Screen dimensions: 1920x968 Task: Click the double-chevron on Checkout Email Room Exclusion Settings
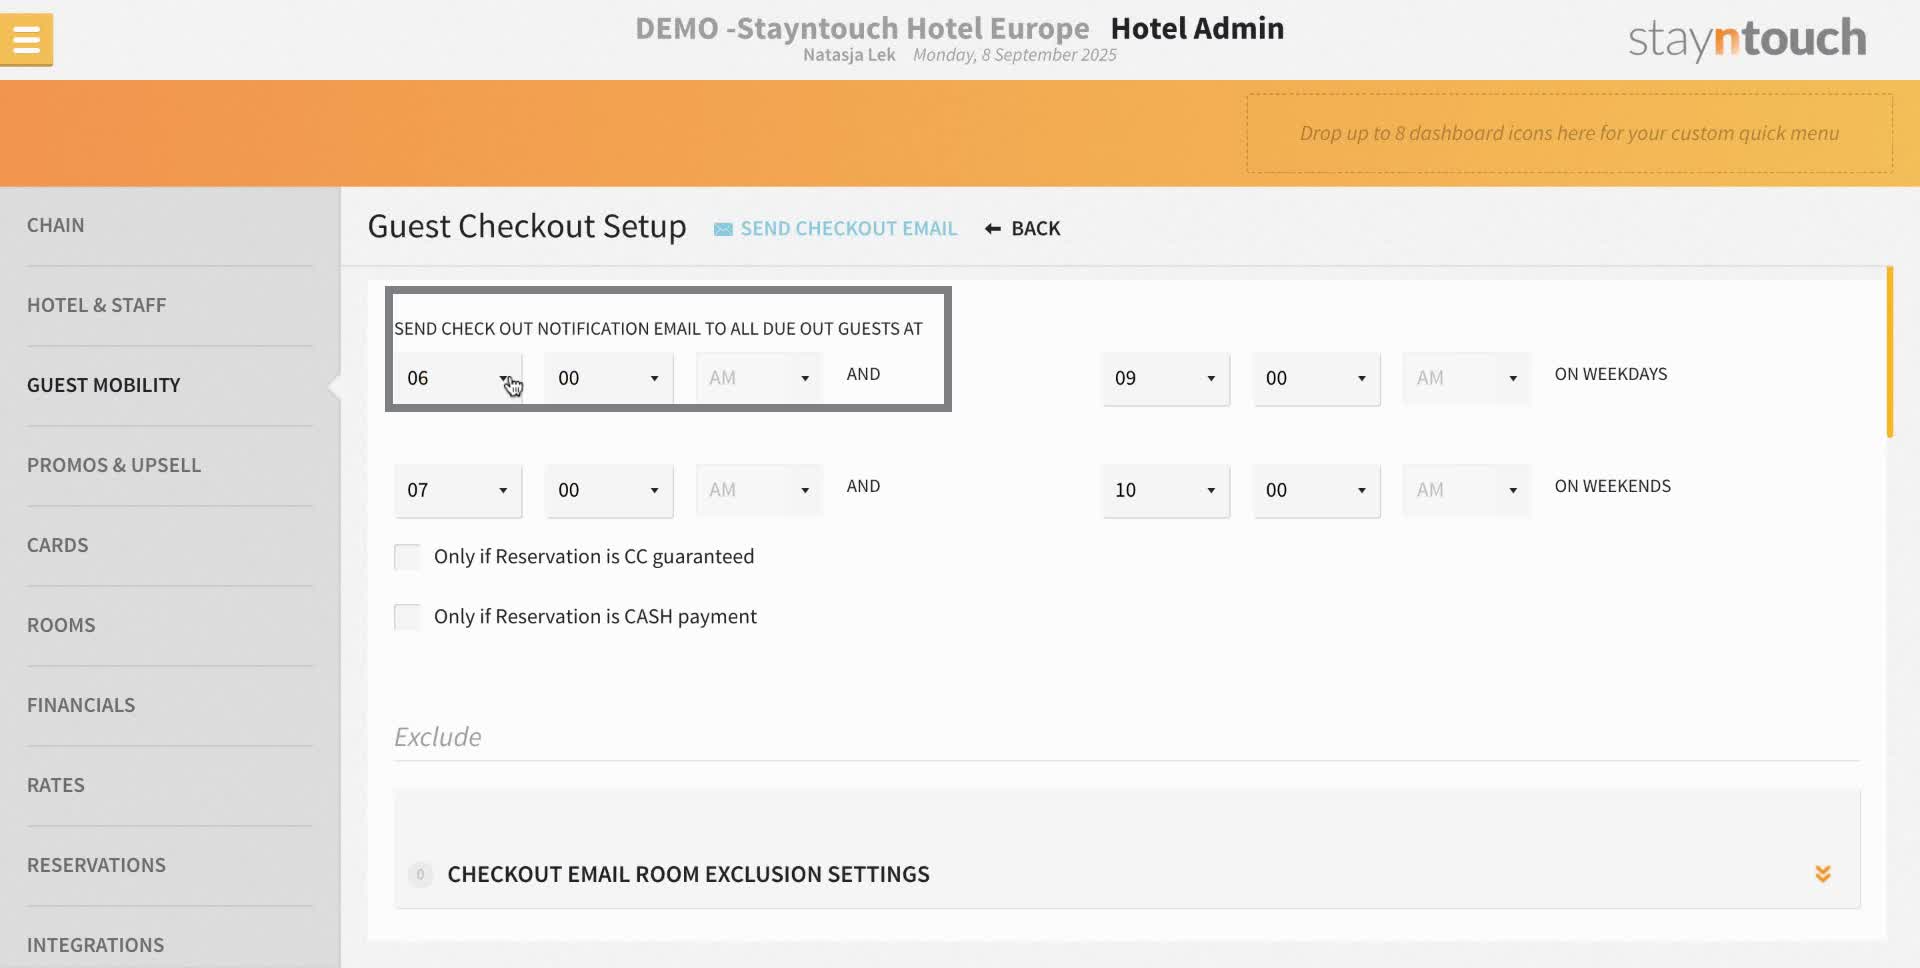pos(1824,873)
